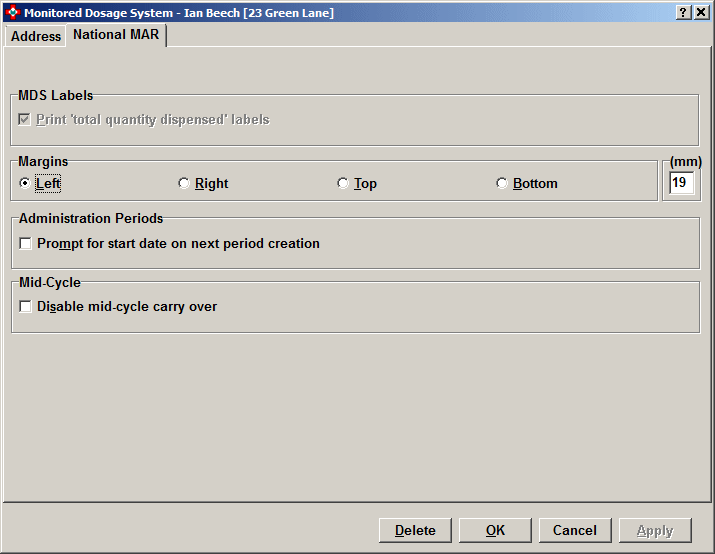
Task: Check Disable mid-cycle carry over
Action: (x=26, y=307)
